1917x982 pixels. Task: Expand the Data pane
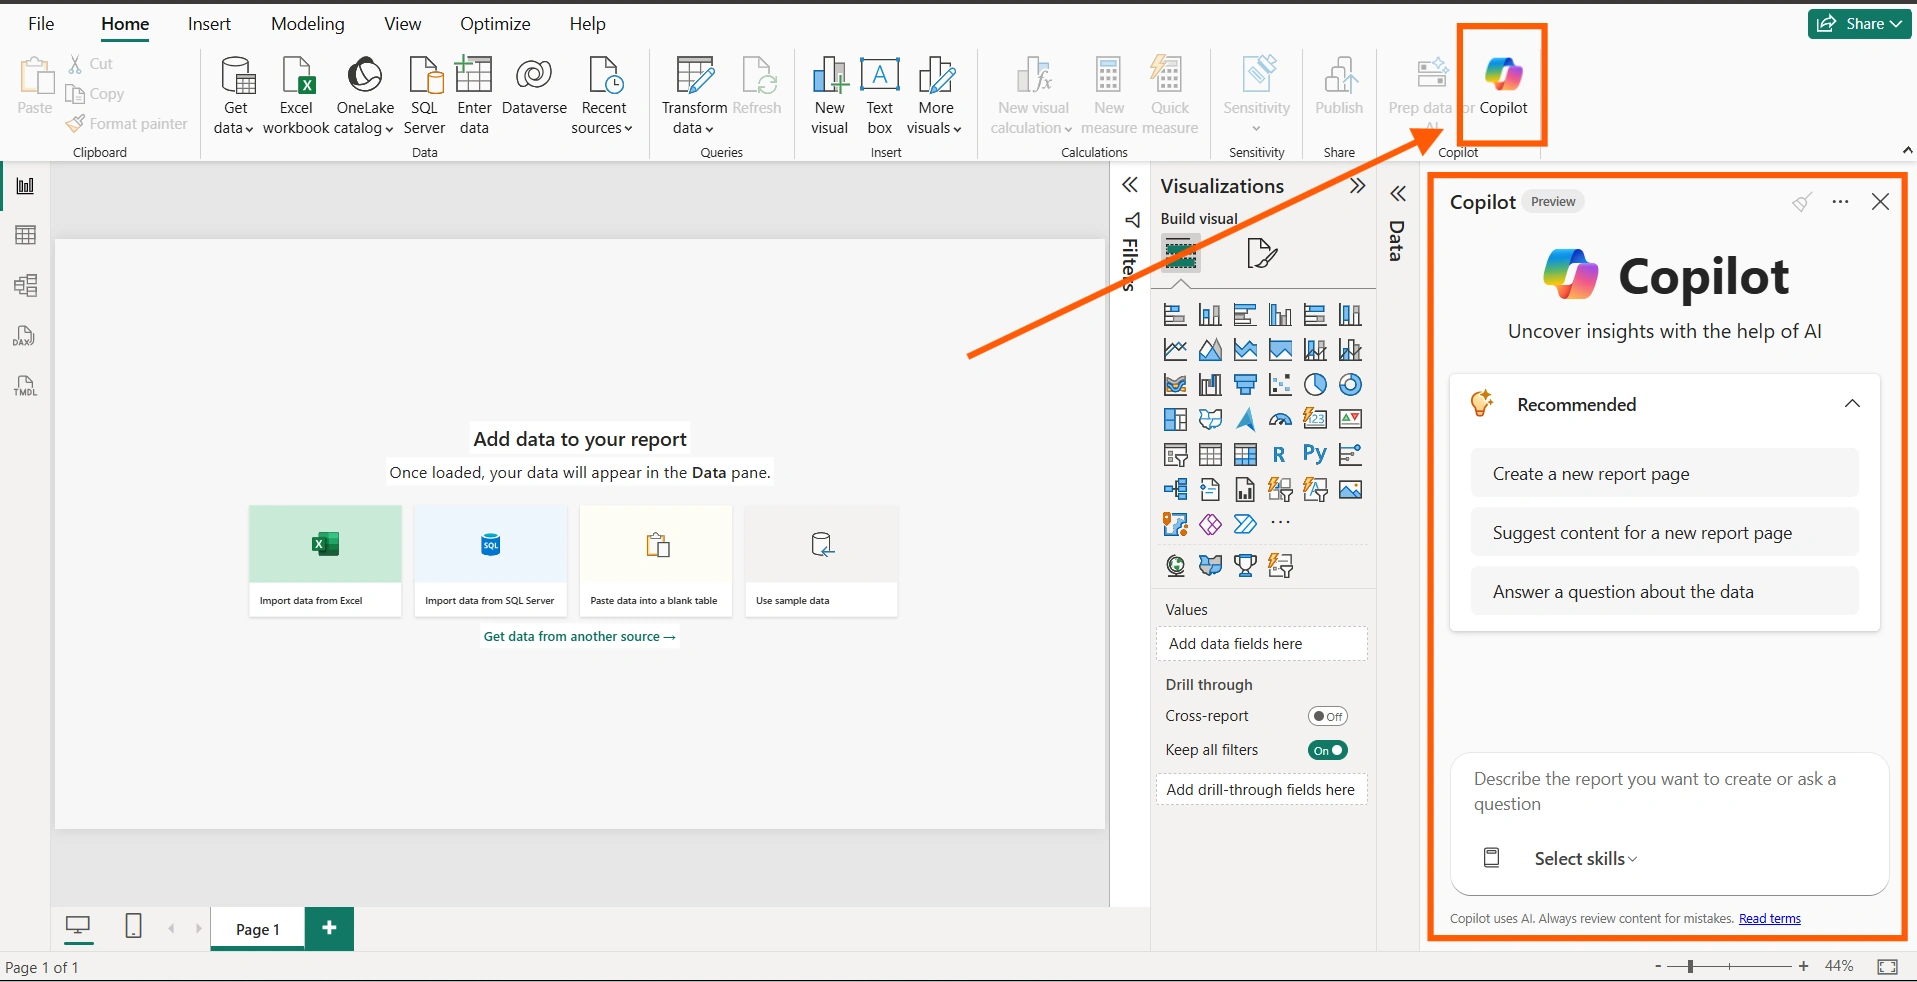coord(1398,193)
